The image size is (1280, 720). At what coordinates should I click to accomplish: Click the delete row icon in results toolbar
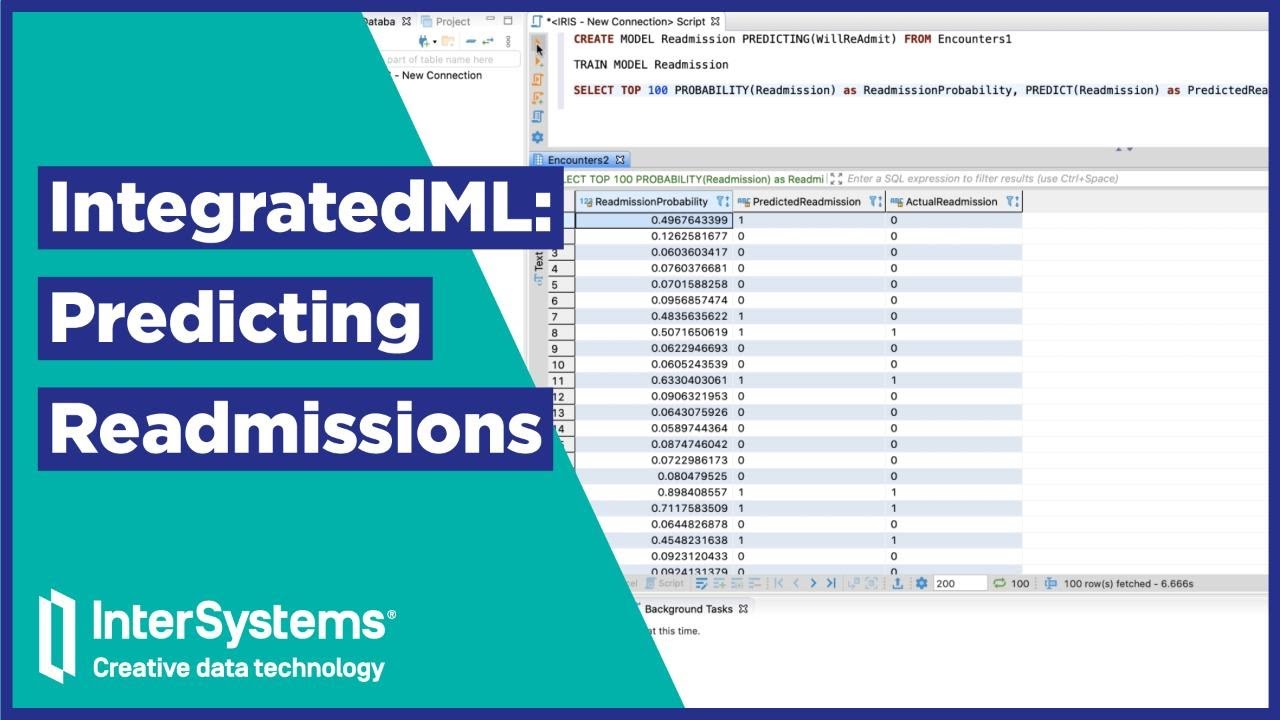[x=755, y=583]
